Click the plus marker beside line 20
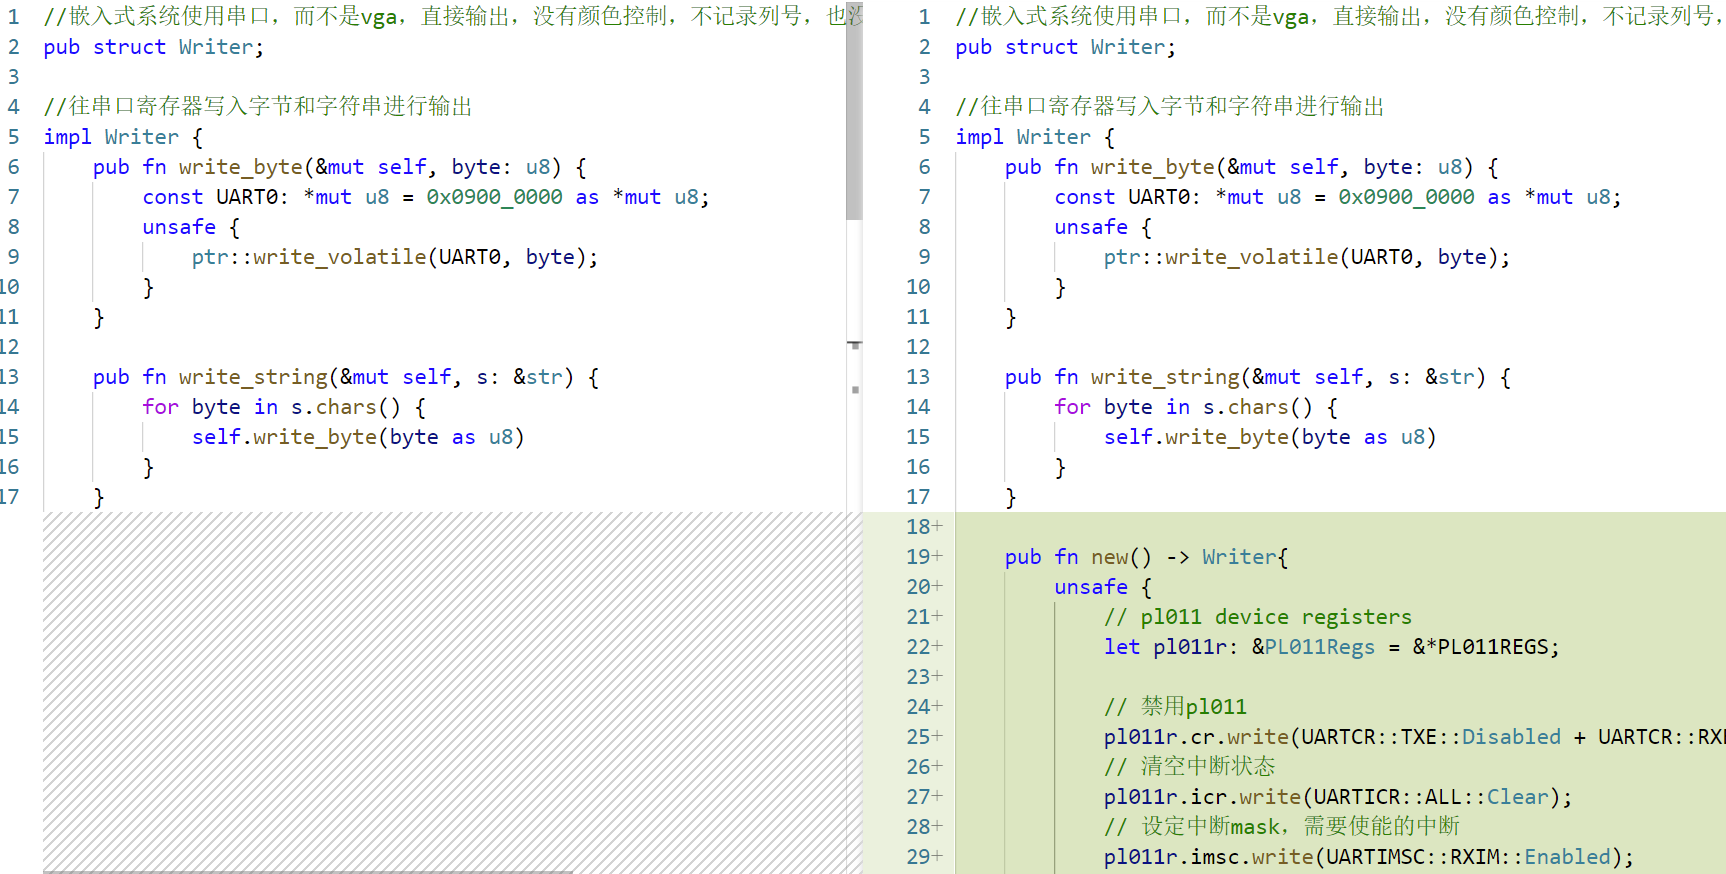1726x874 pixels. coord(938,587)
